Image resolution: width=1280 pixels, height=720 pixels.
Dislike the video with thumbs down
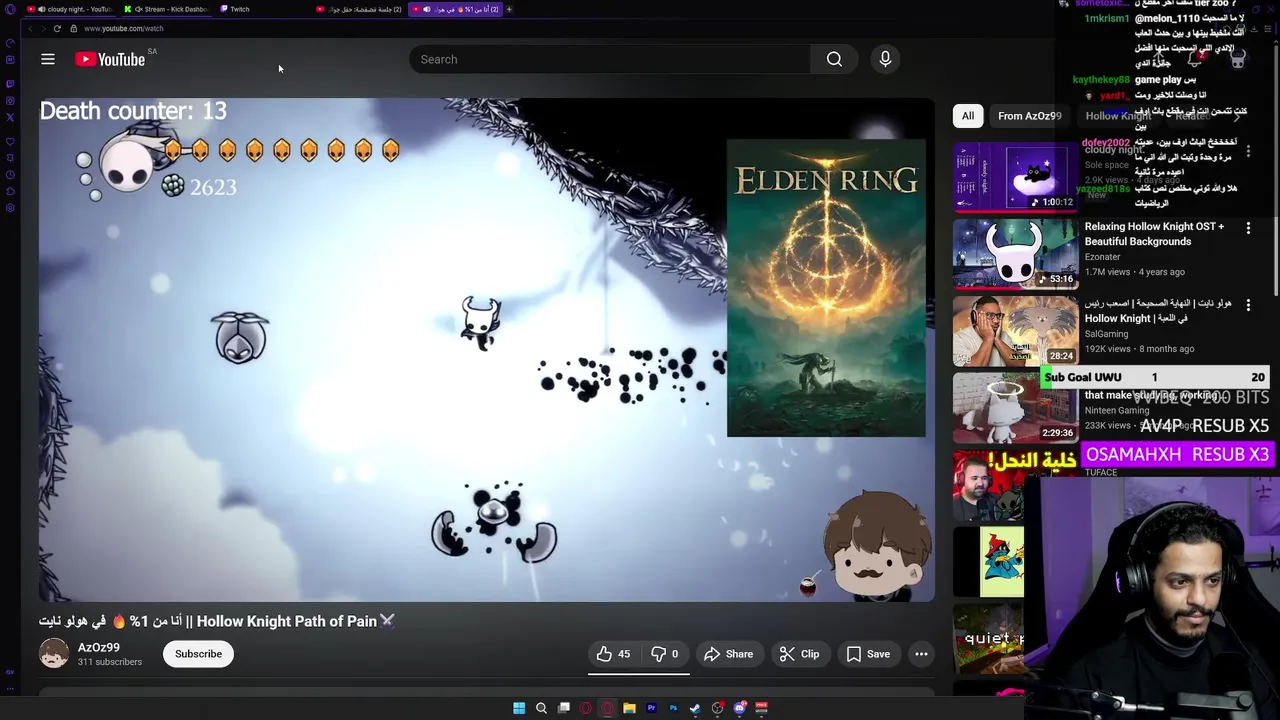coord(665,654)
